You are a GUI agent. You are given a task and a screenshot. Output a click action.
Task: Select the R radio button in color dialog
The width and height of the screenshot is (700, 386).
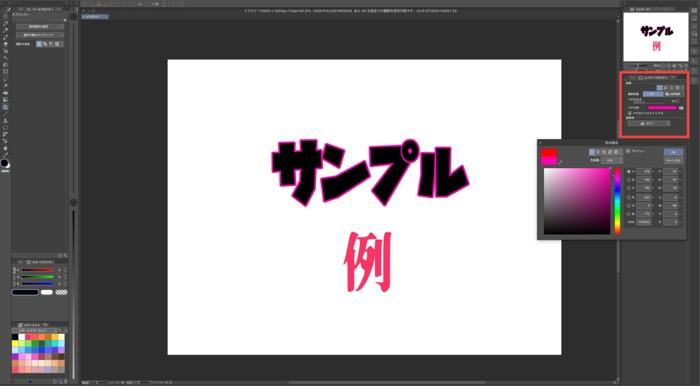(629, 197)
